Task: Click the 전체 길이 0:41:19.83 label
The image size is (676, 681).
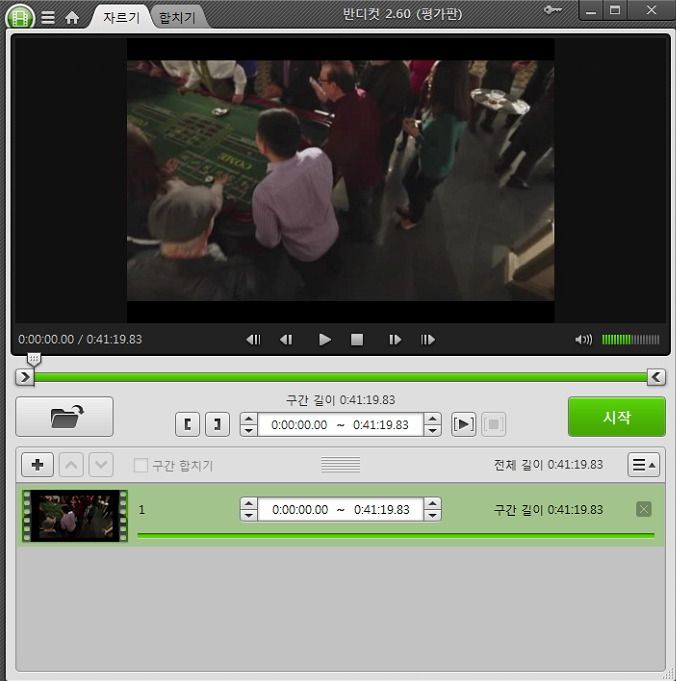Action: pyautogui.click(x=548, y=465)
